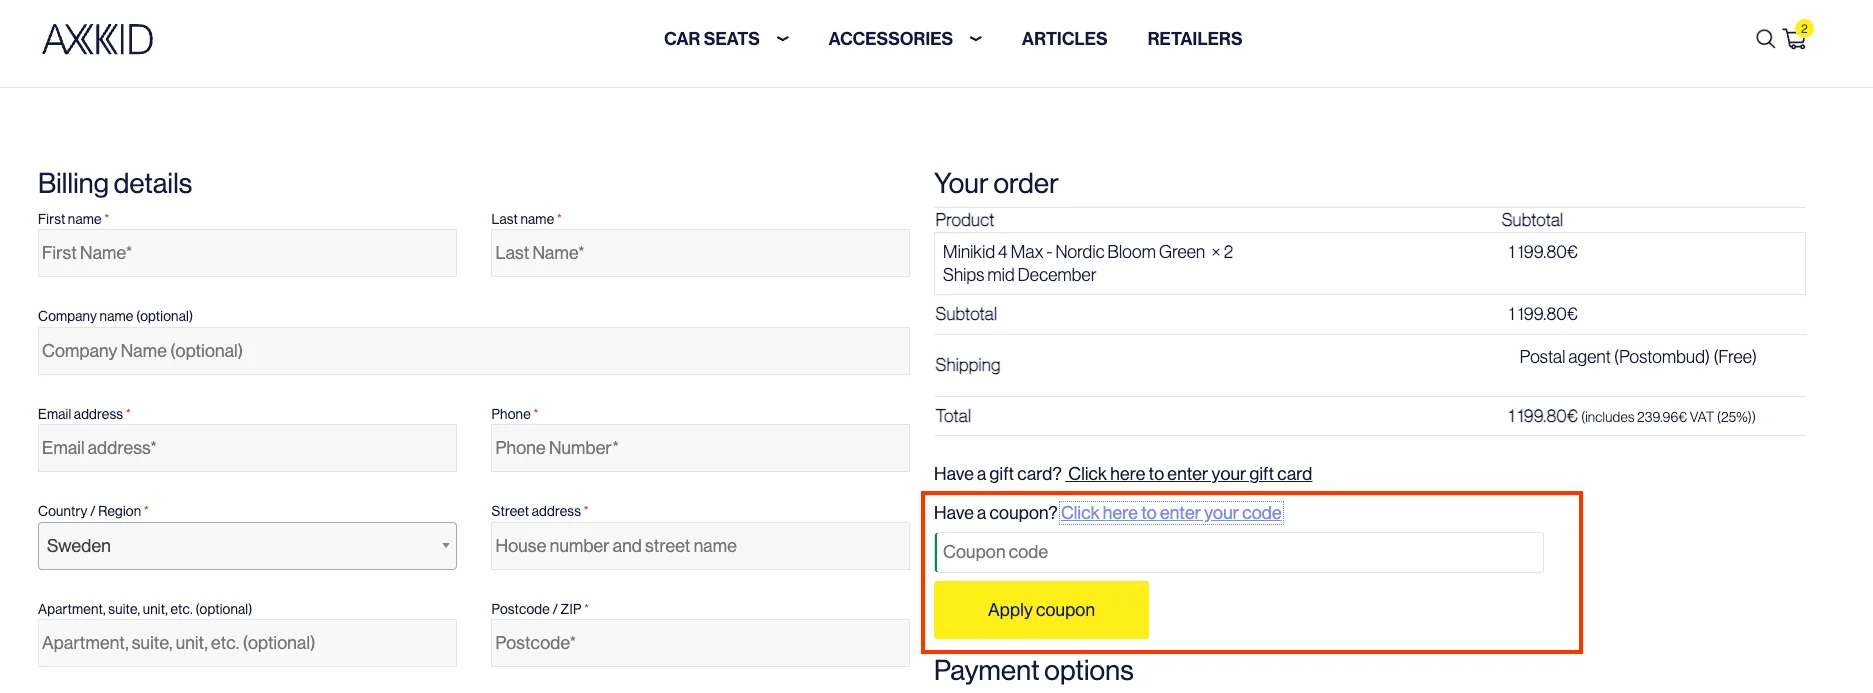
Task: Click into the First Name field
Action: pyautogui.click(x=247, y=253)
